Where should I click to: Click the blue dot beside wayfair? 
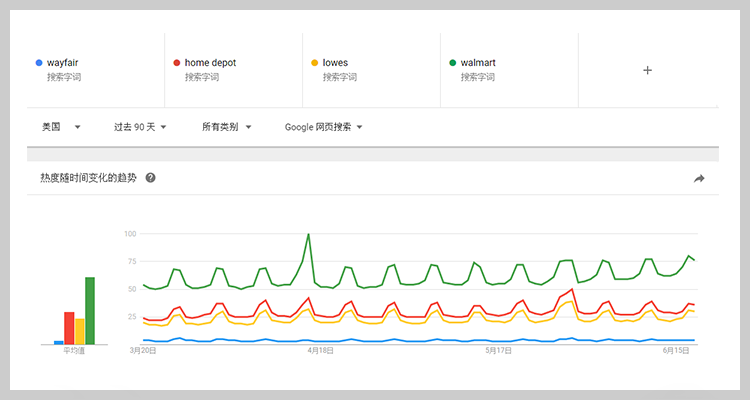38,63
